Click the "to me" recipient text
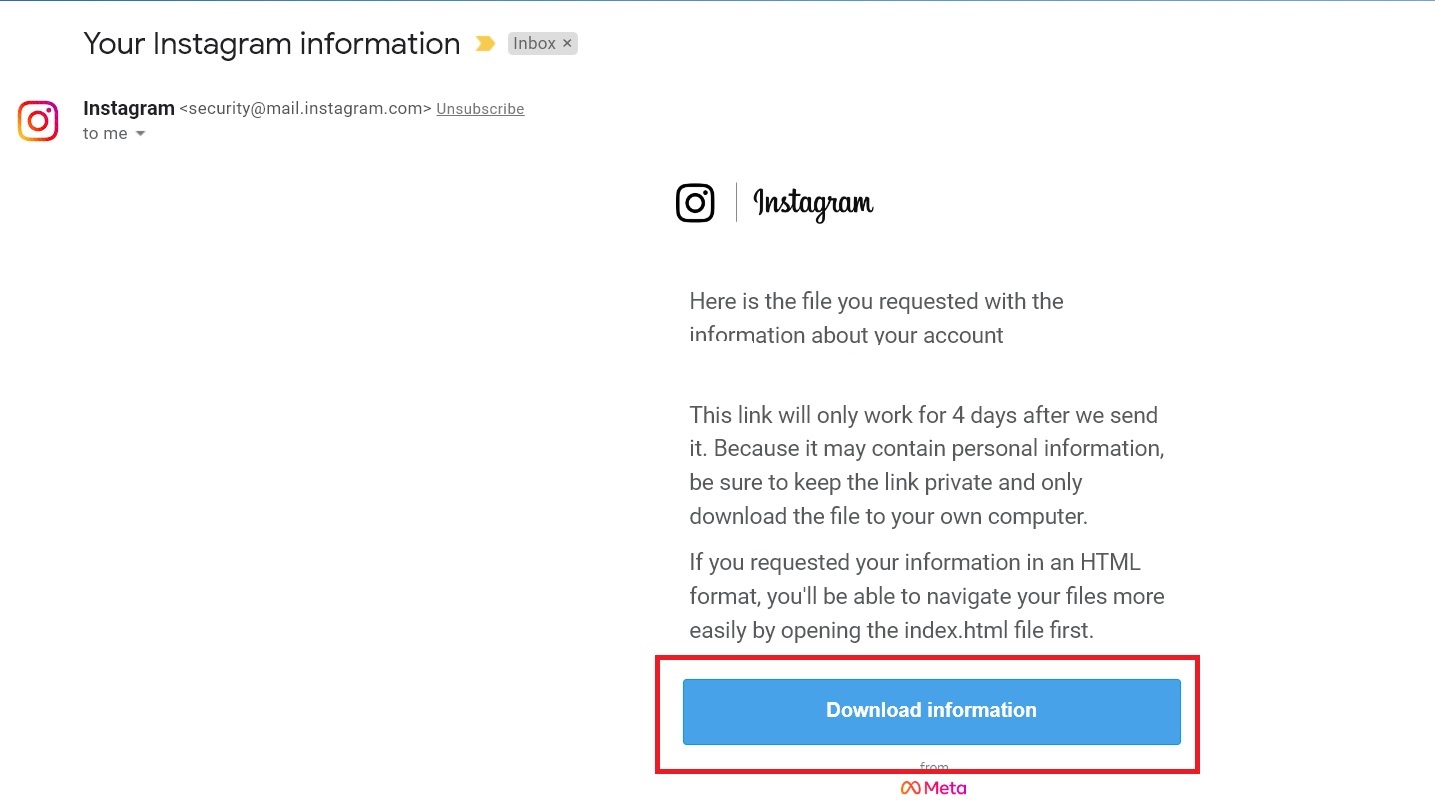Image resolution: width=1435 pixels, height=803 pixels. 105,134
